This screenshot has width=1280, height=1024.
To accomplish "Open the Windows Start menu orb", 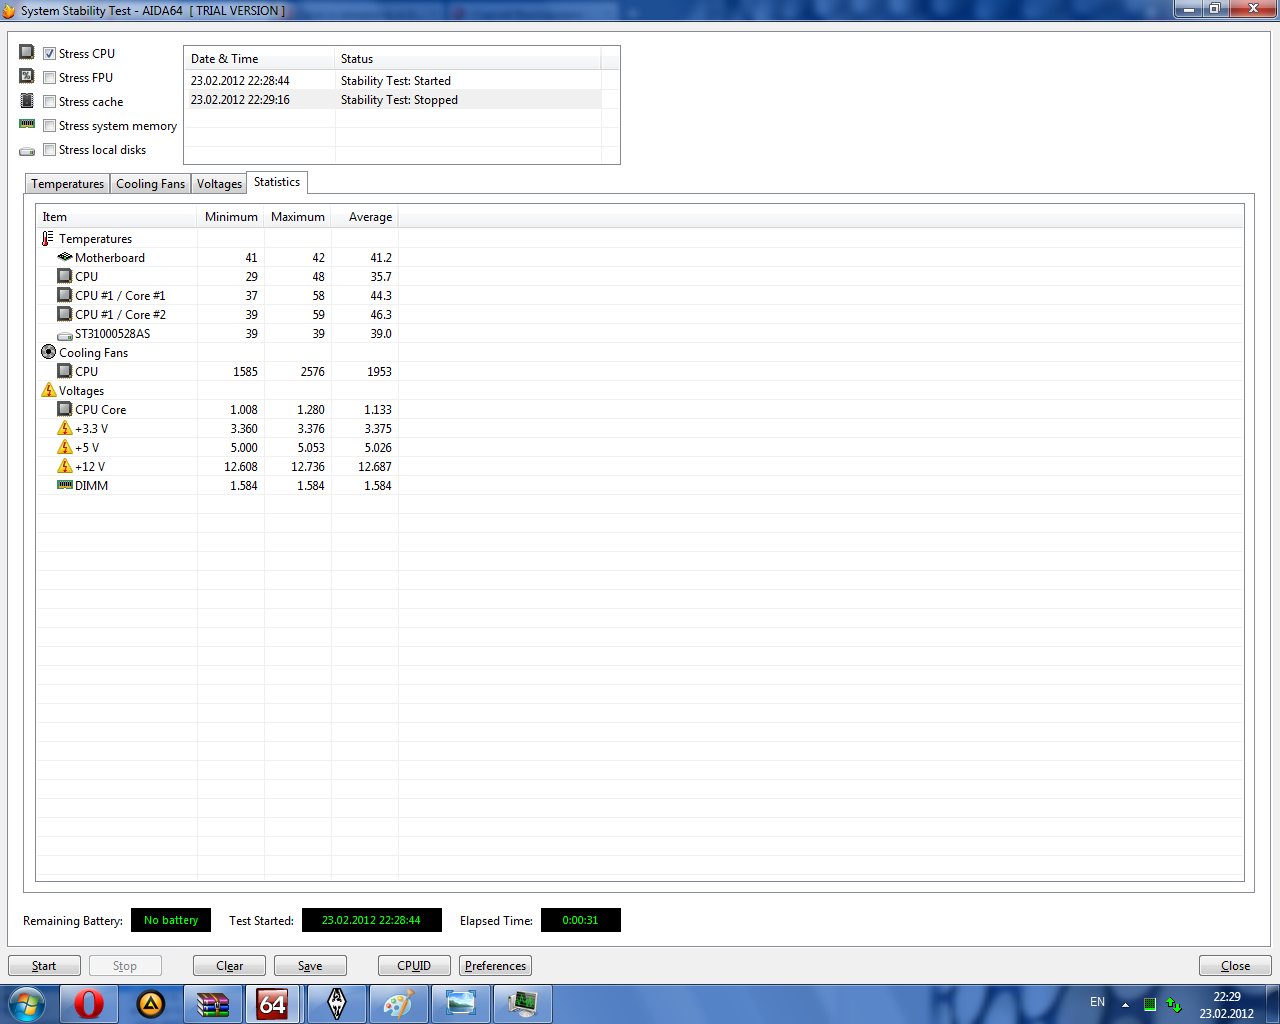I will click(x=25, y=1004).
